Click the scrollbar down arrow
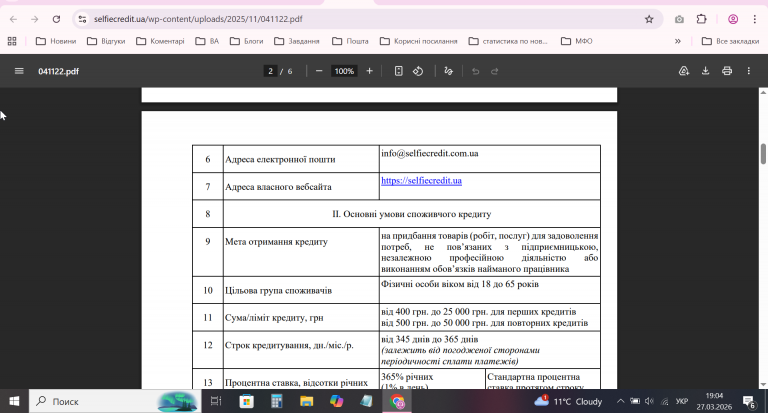768x413 pixels. pos(763,385)
